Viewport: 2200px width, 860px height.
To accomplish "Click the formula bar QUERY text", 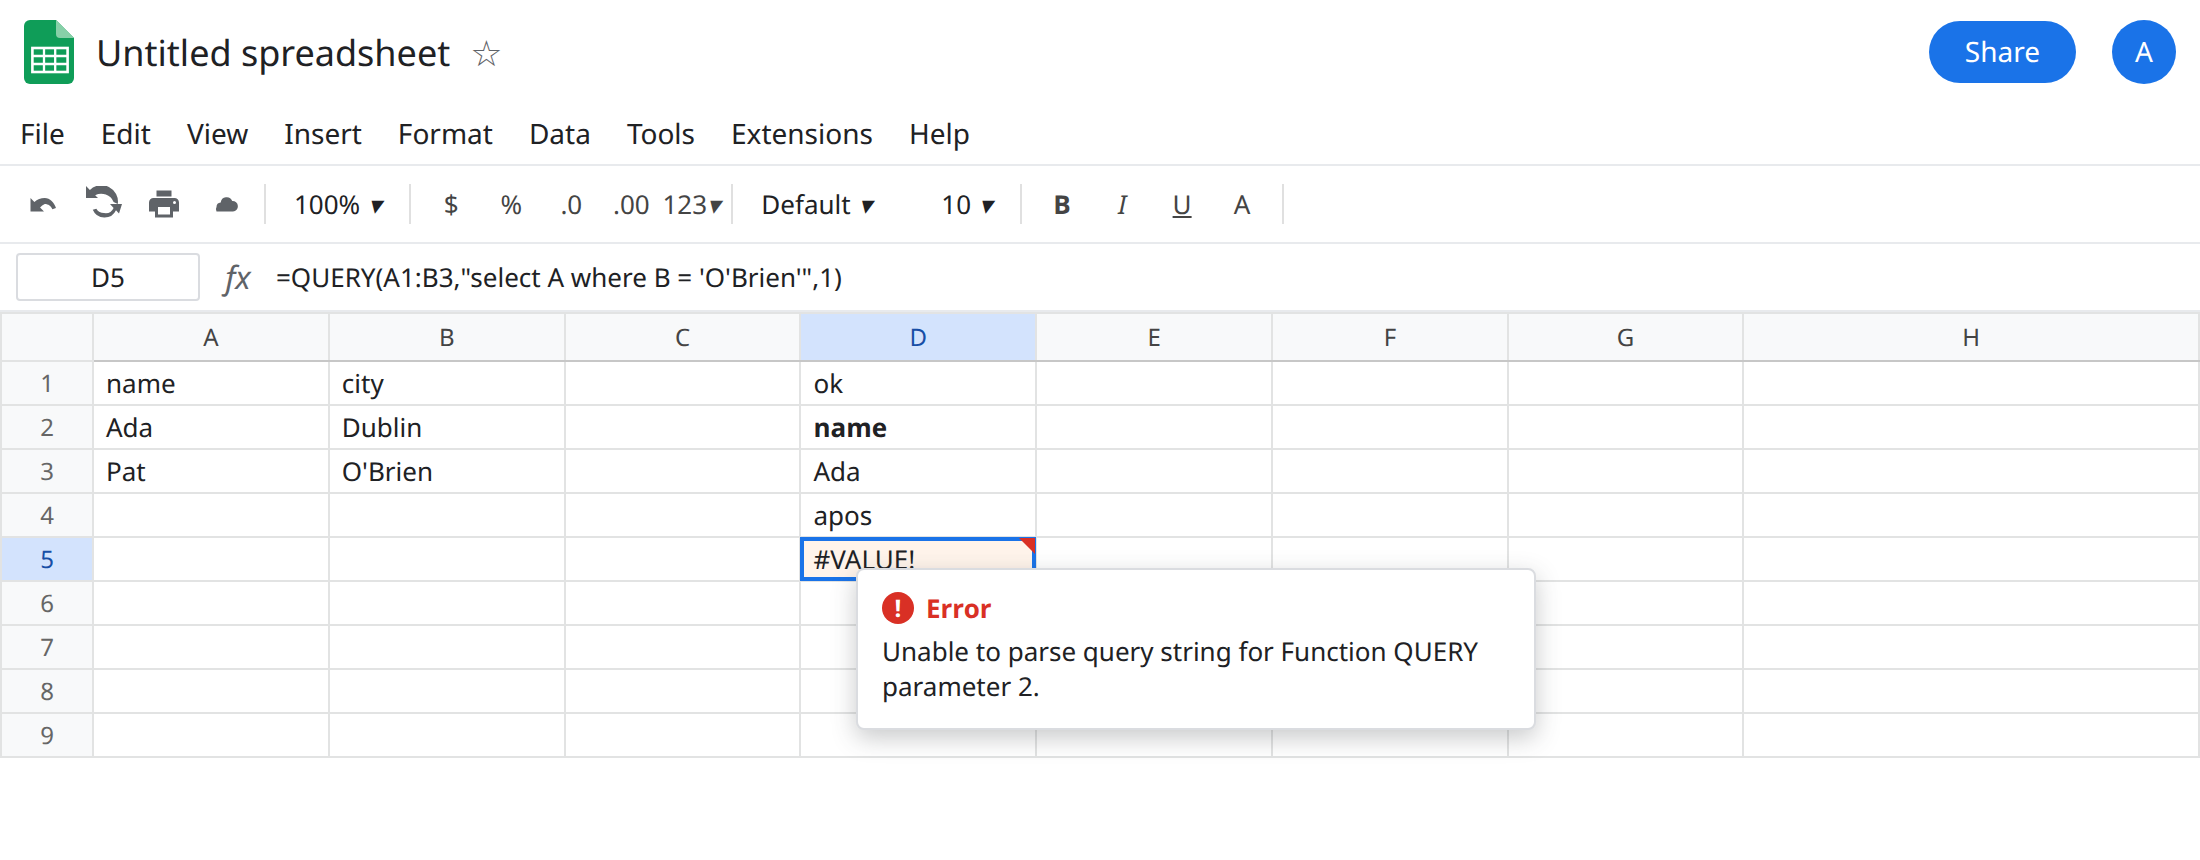I will coord(559,278).
